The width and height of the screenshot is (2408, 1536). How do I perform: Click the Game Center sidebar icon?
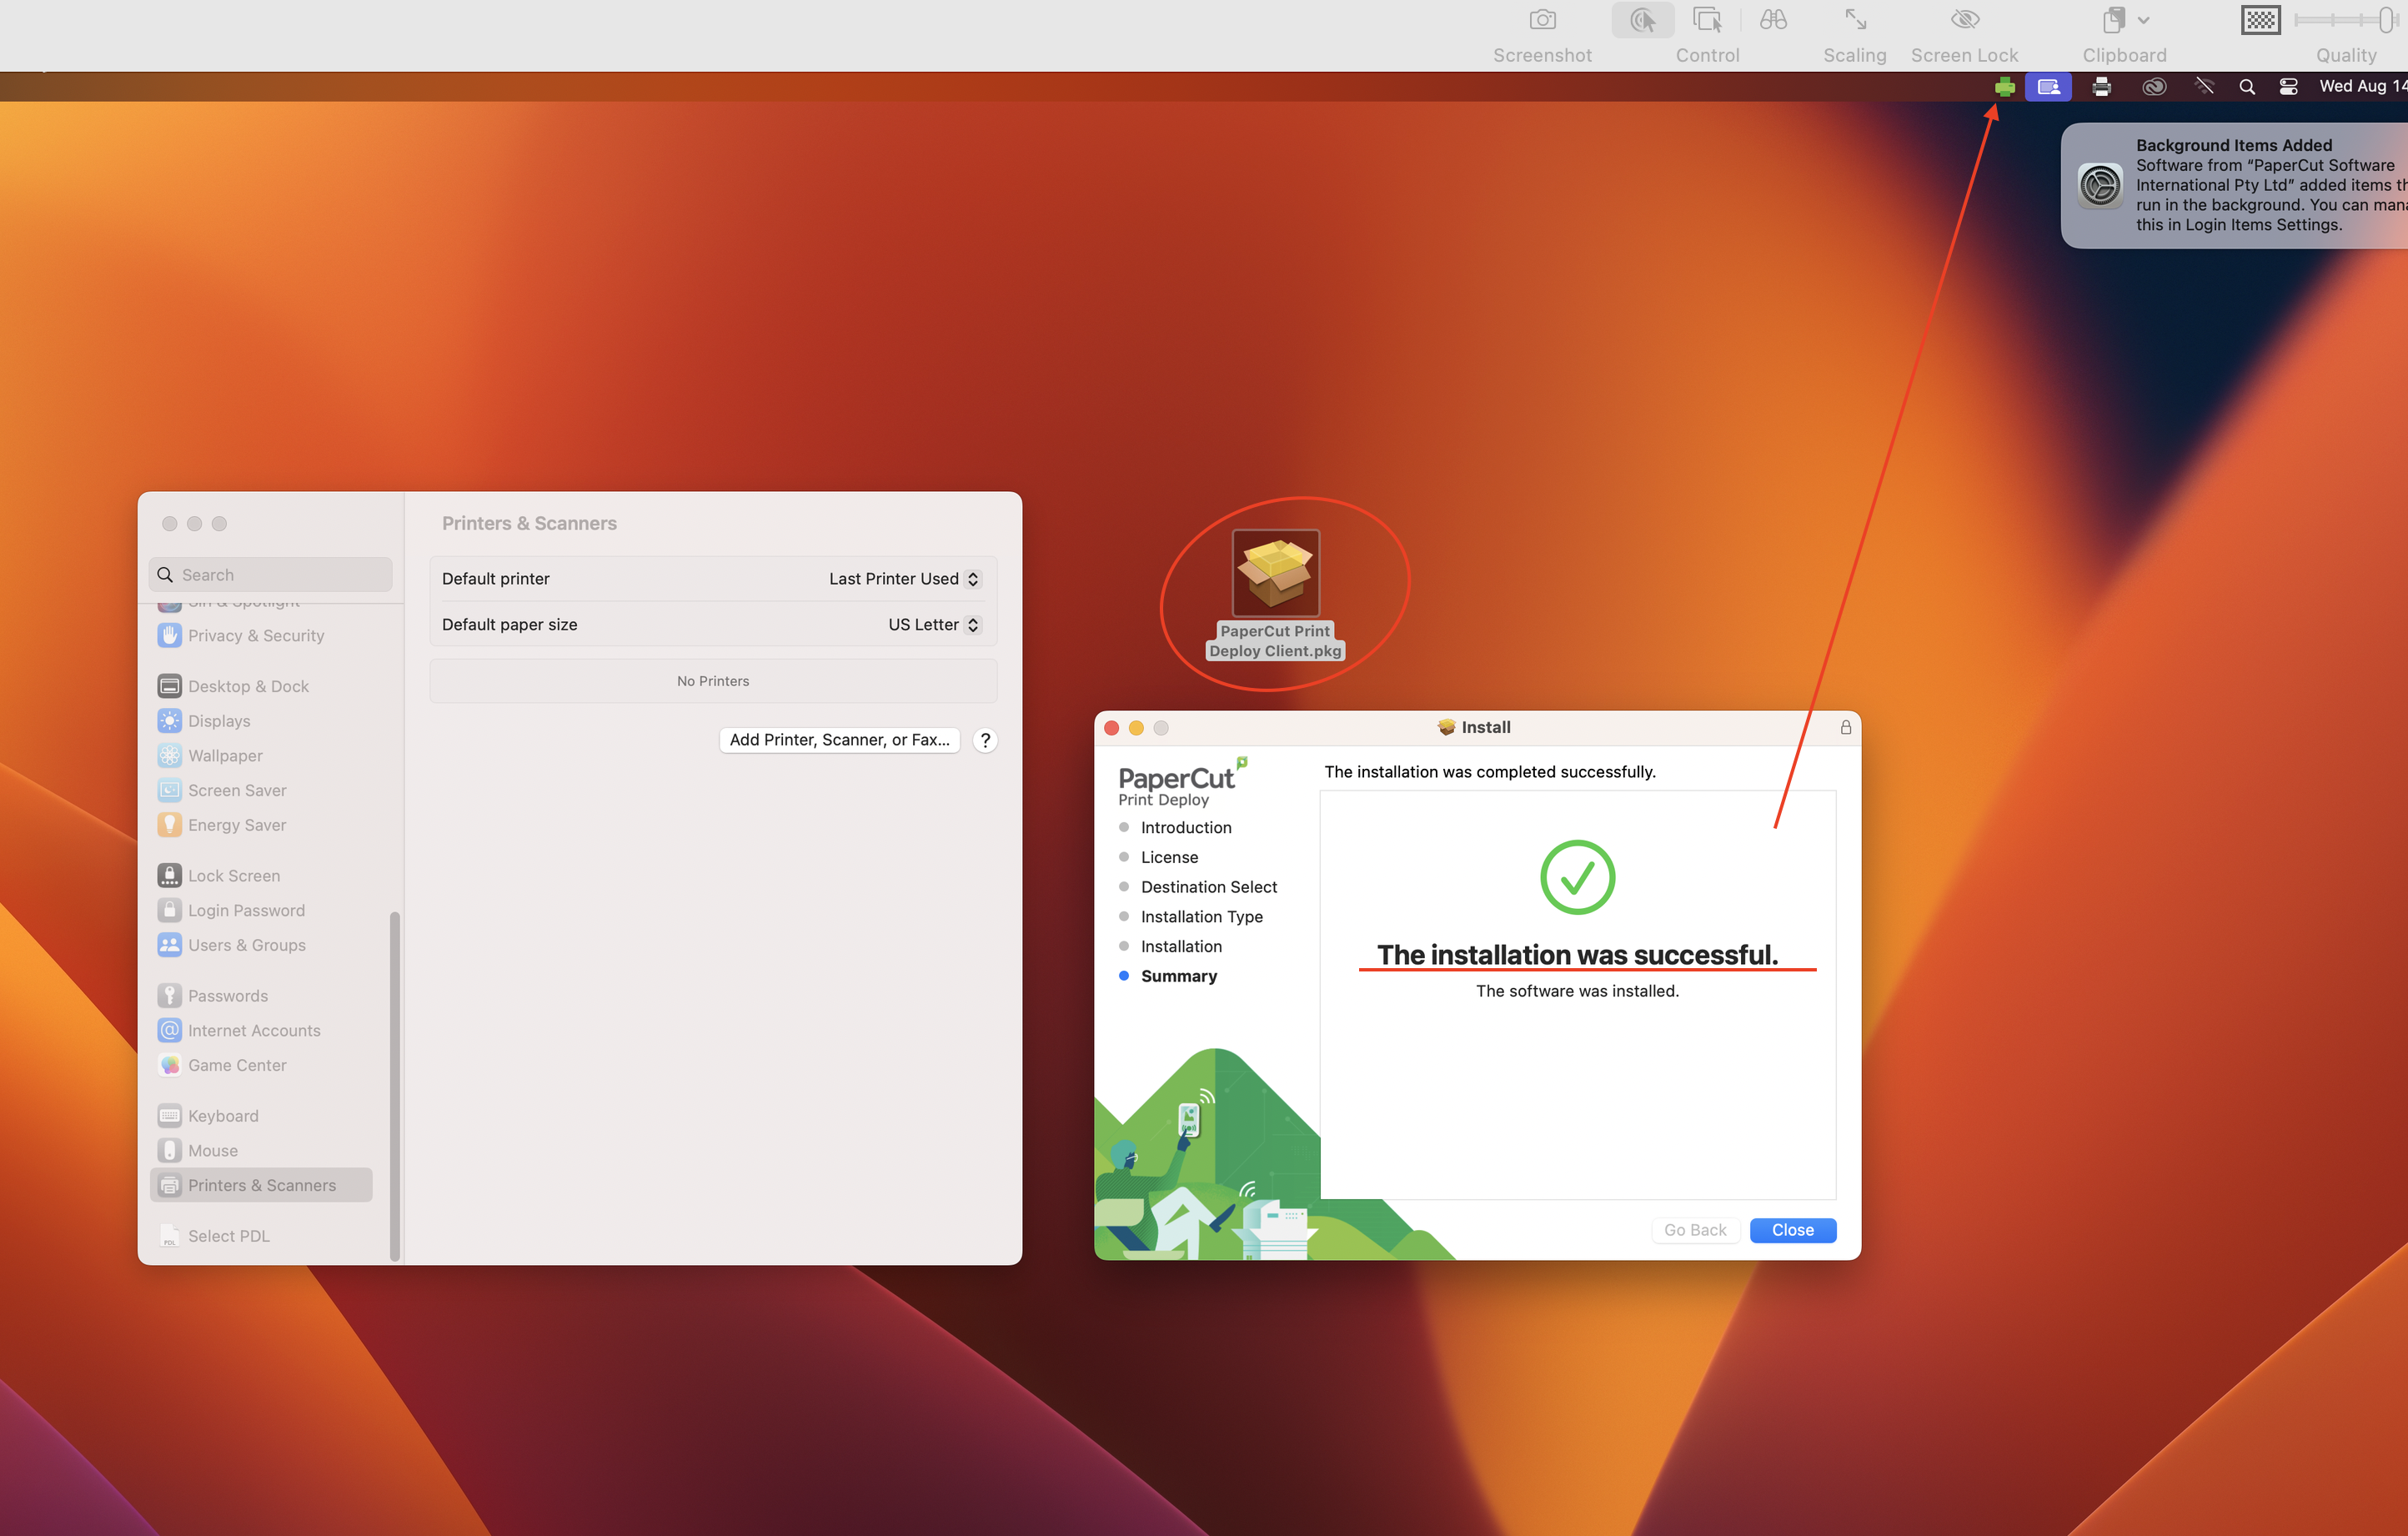click(169, 1065)
